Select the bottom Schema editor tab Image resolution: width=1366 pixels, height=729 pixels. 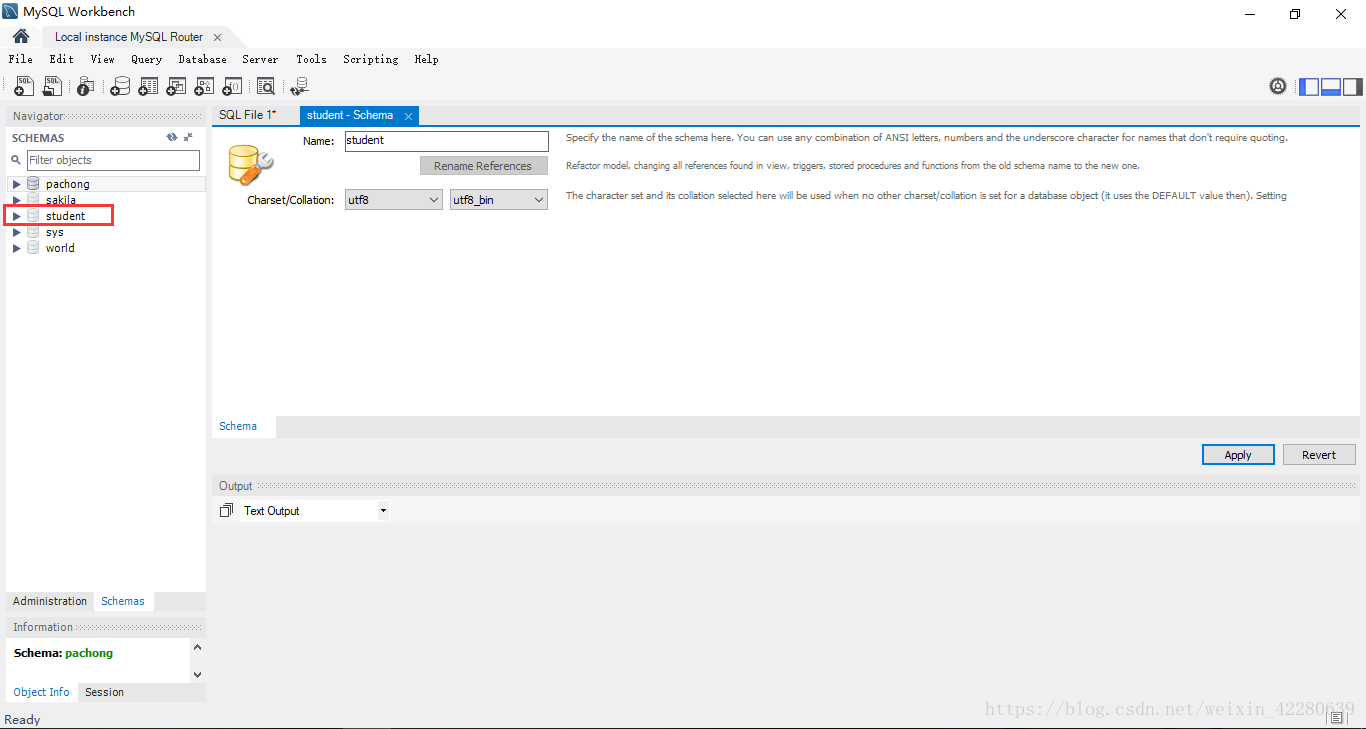[x=238, y=426]
